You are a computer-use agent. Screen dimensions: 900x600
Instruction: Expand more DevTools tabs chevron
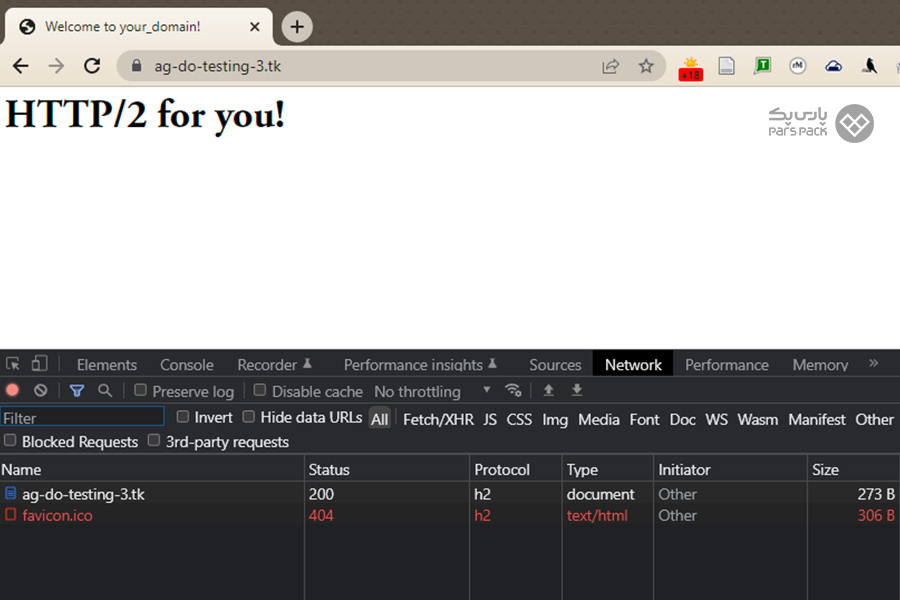tap(873, 364)
